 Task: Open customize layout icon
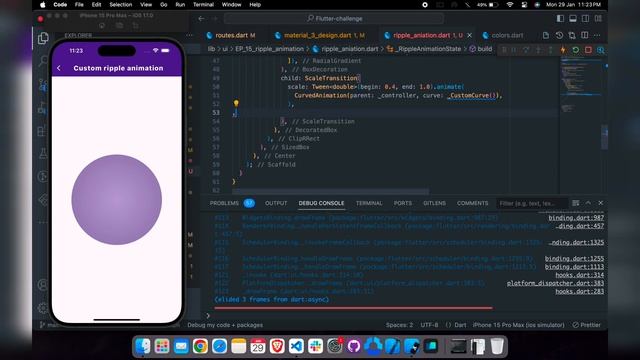click(598, 18)
